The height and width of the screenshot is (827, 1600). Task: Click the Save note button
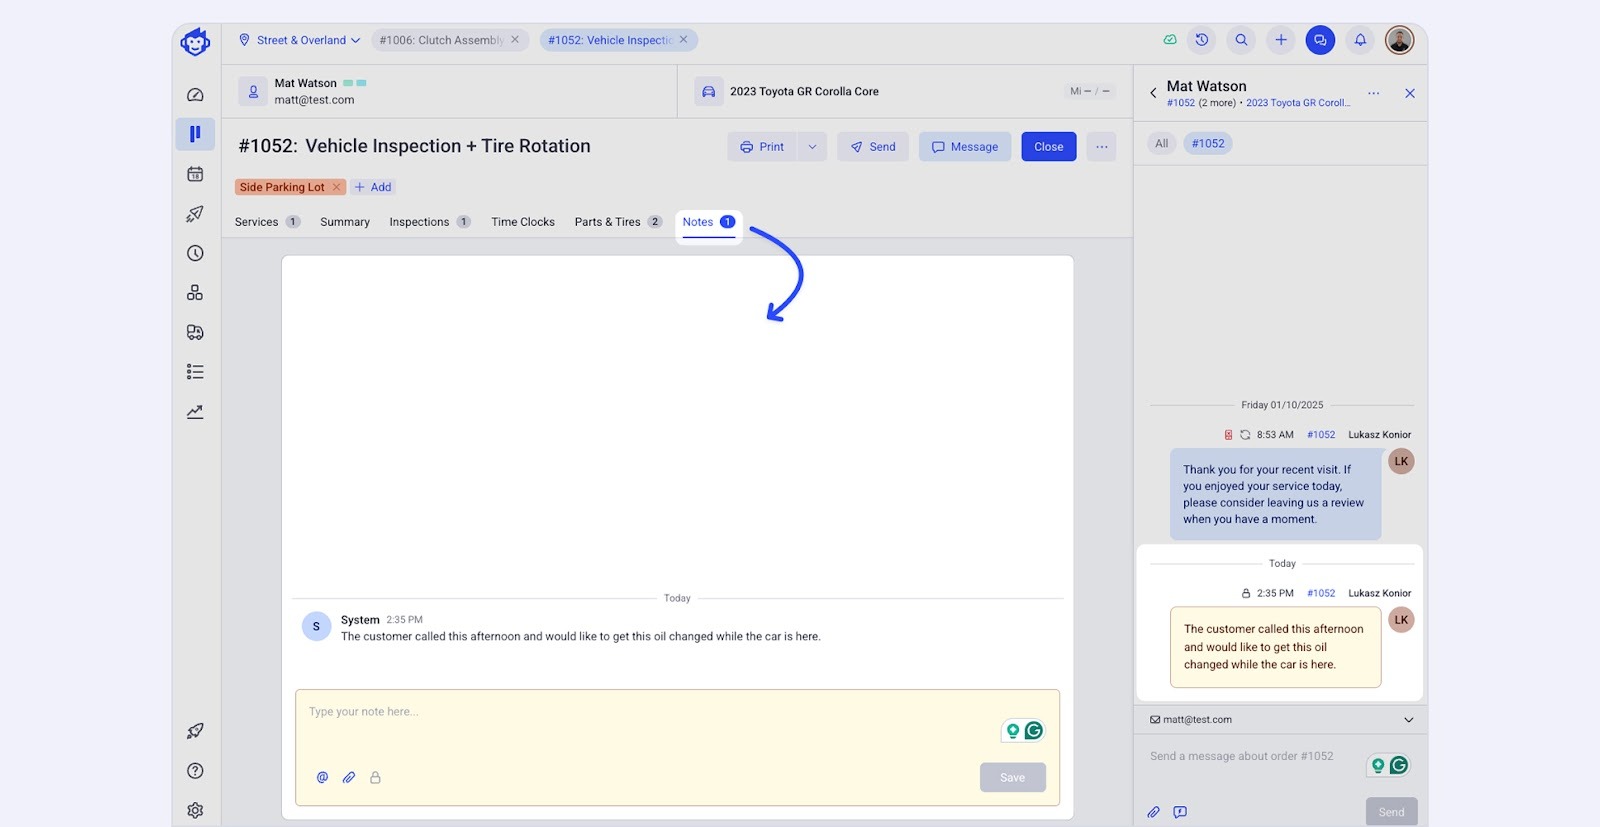coord(1013,777)
